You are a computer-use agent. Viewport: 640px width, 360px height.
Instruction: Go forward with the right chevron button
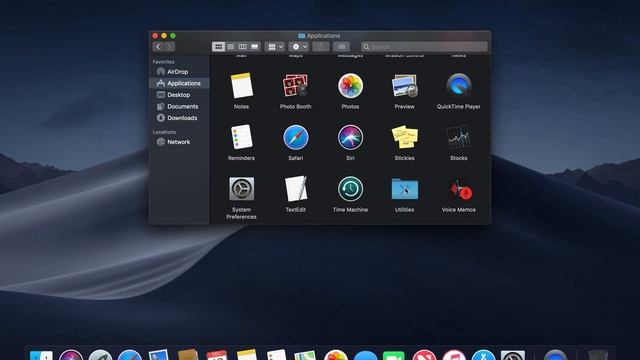pos(170,47)
